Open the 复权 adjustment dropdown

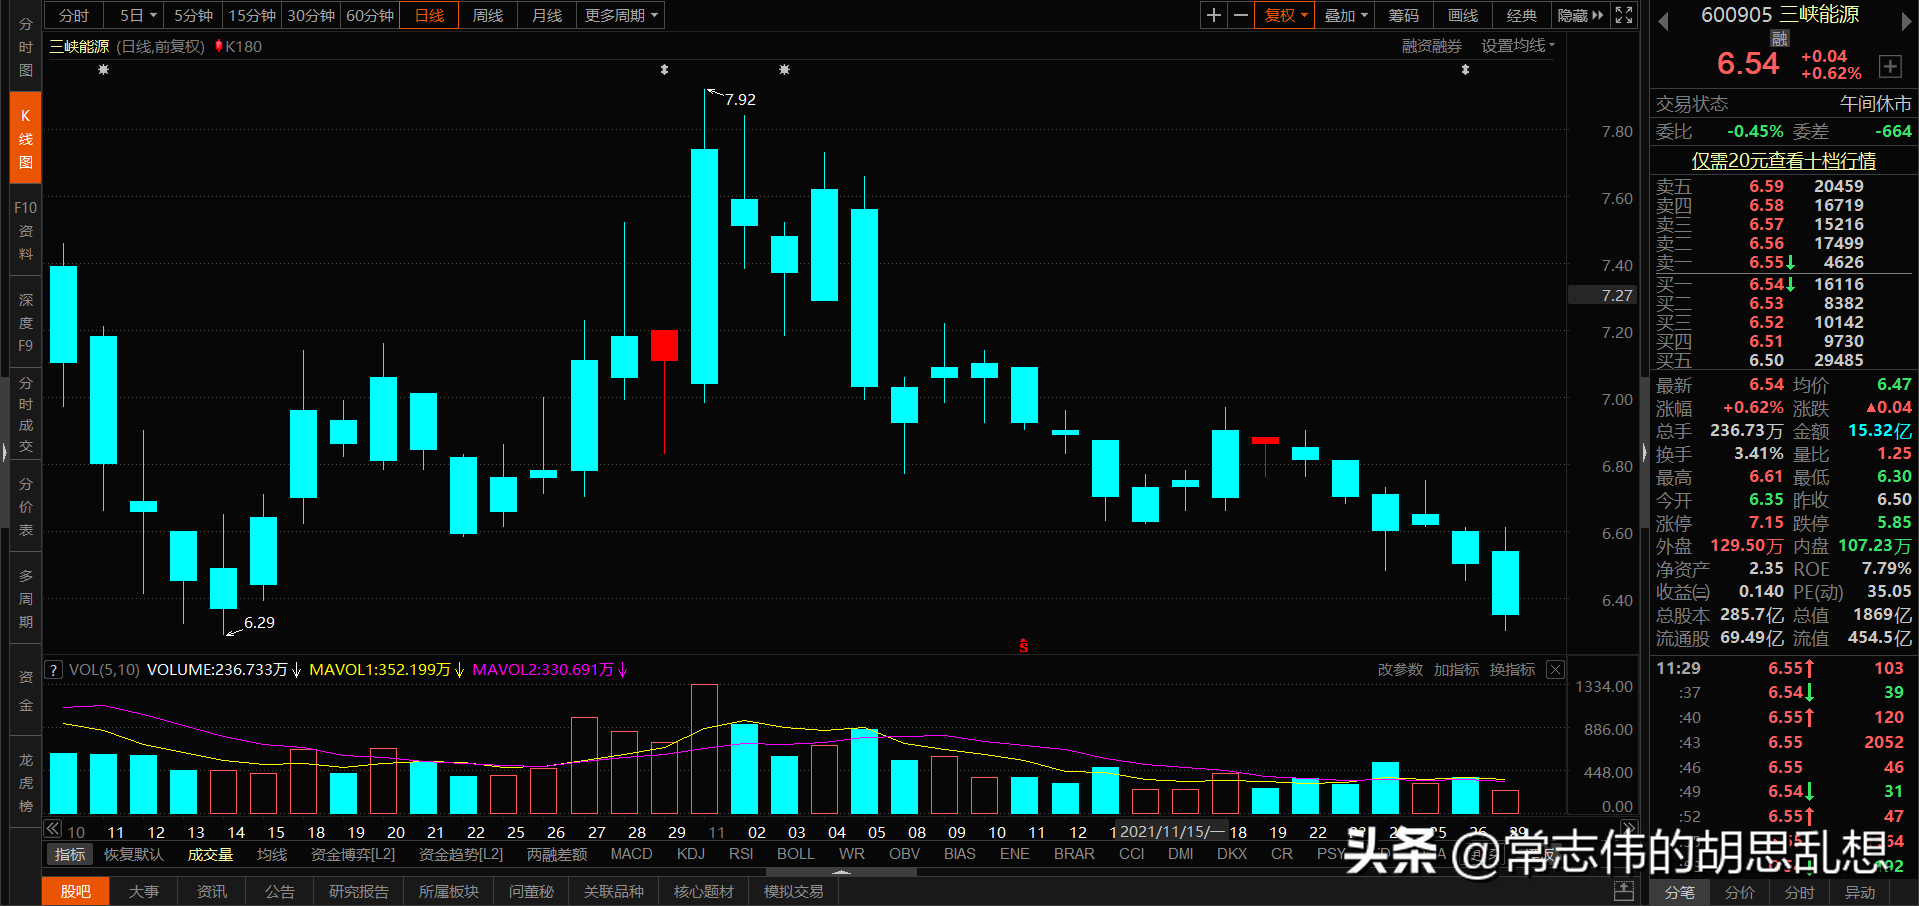1283,15
